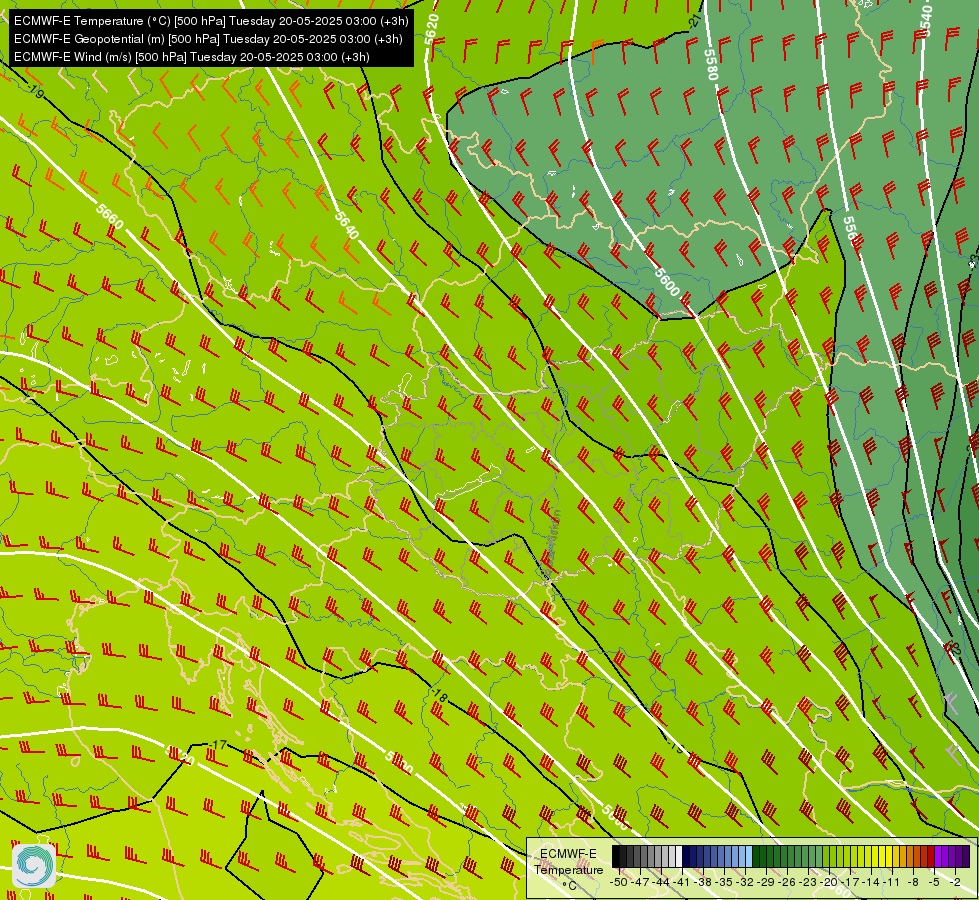Click the -20 tick label on legend
Screen dimensions: 979x900
pyautogui.click(x=829, y=882)
